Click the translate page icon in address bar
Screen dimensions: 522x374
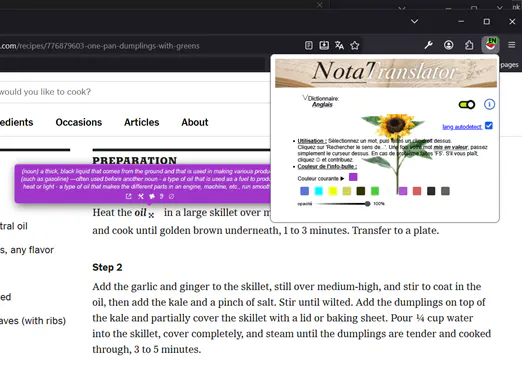tap(339, 45)
